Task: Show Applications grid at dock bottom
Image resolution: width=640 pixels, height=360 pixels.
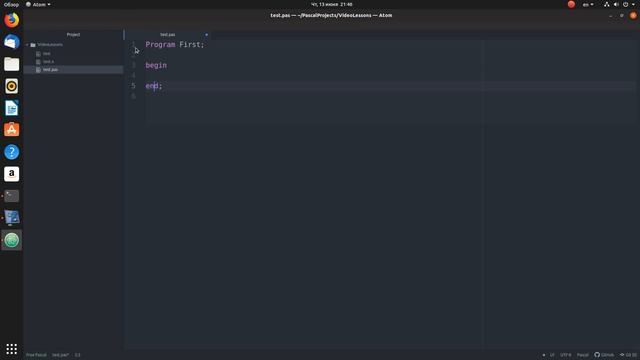Action: click(11, 349)
